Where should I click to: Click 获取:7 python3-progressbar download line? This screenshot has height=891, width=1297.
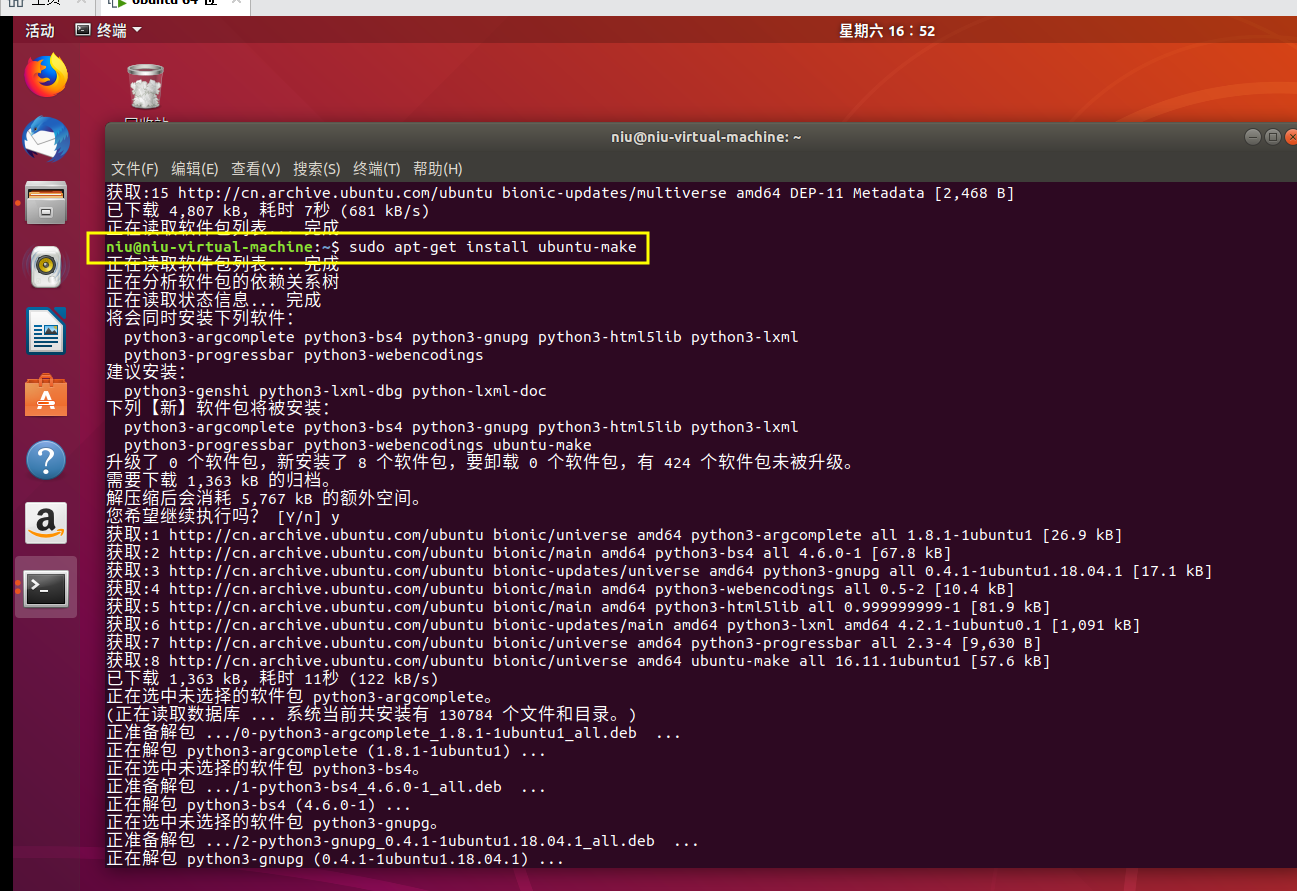(574, 643)
